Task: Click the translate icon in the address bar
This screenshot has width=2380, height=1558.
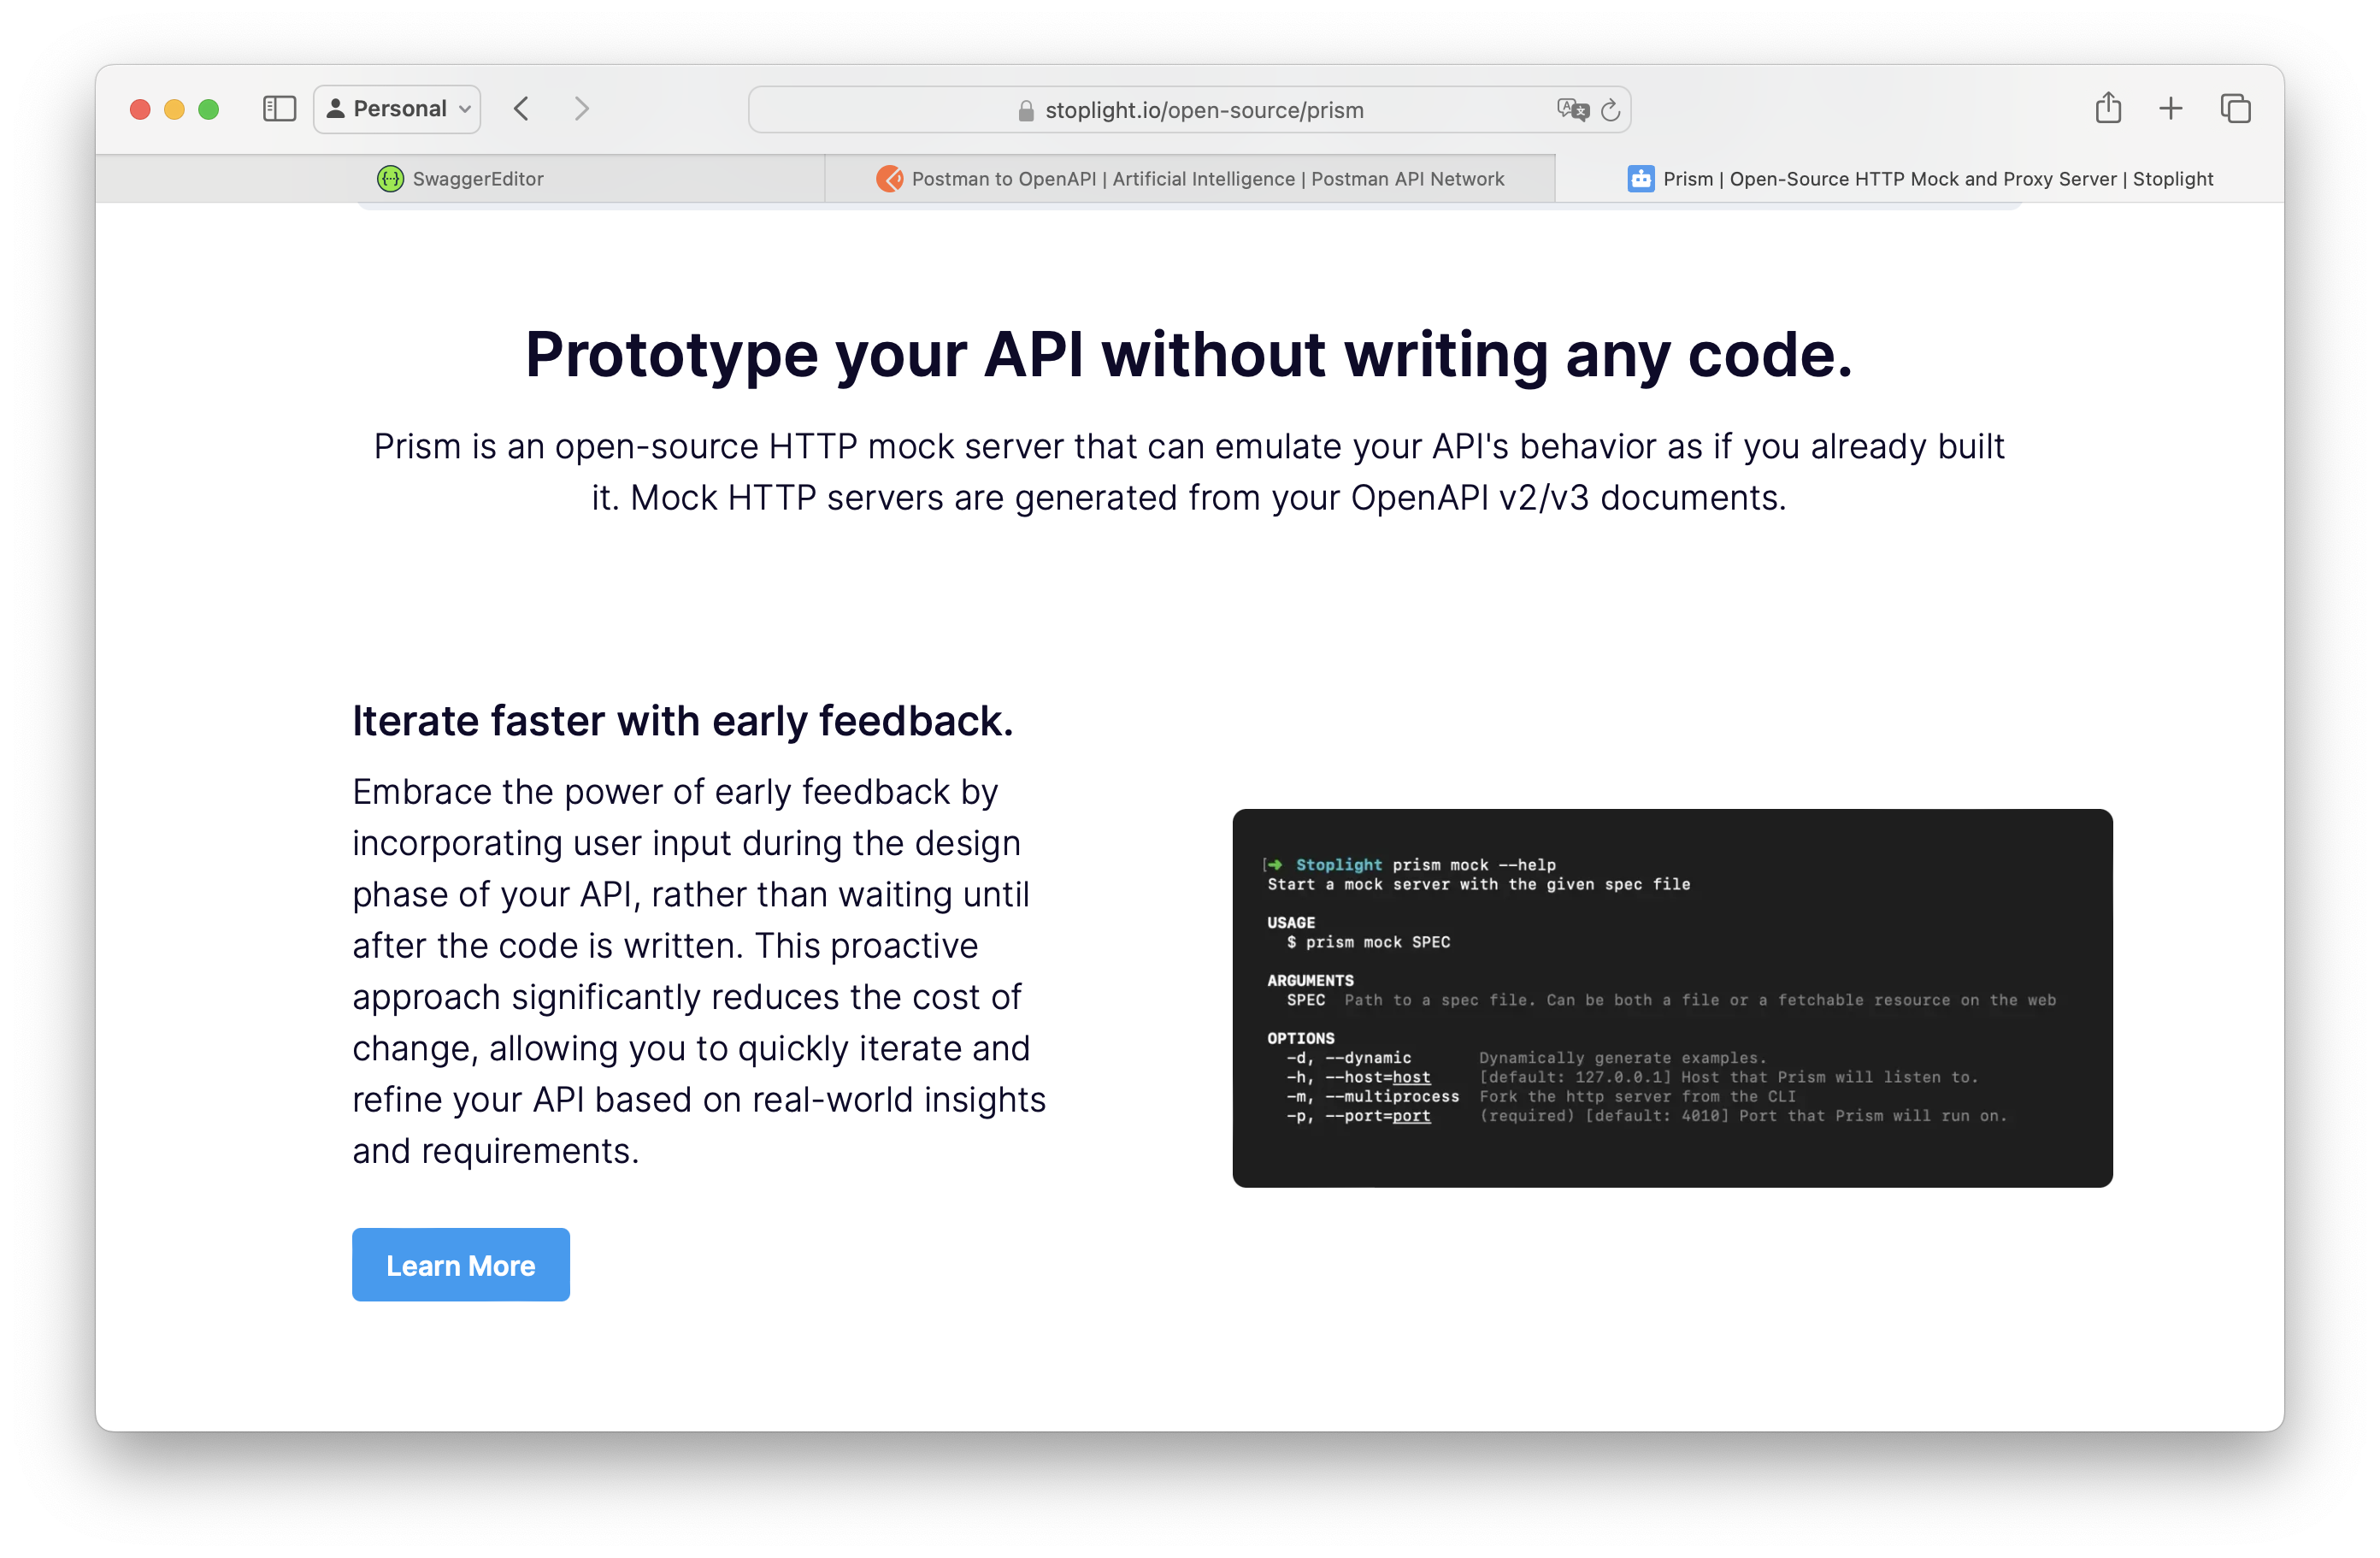Action: click(1572, 110)
